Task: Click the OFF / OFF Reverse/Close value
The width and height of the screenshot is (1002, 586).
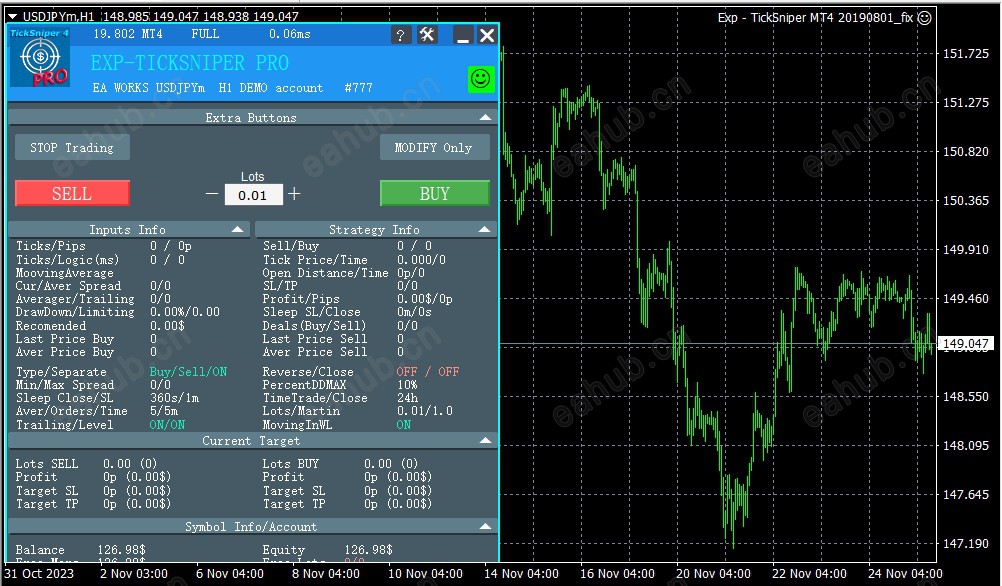Action: pos(428,372)
